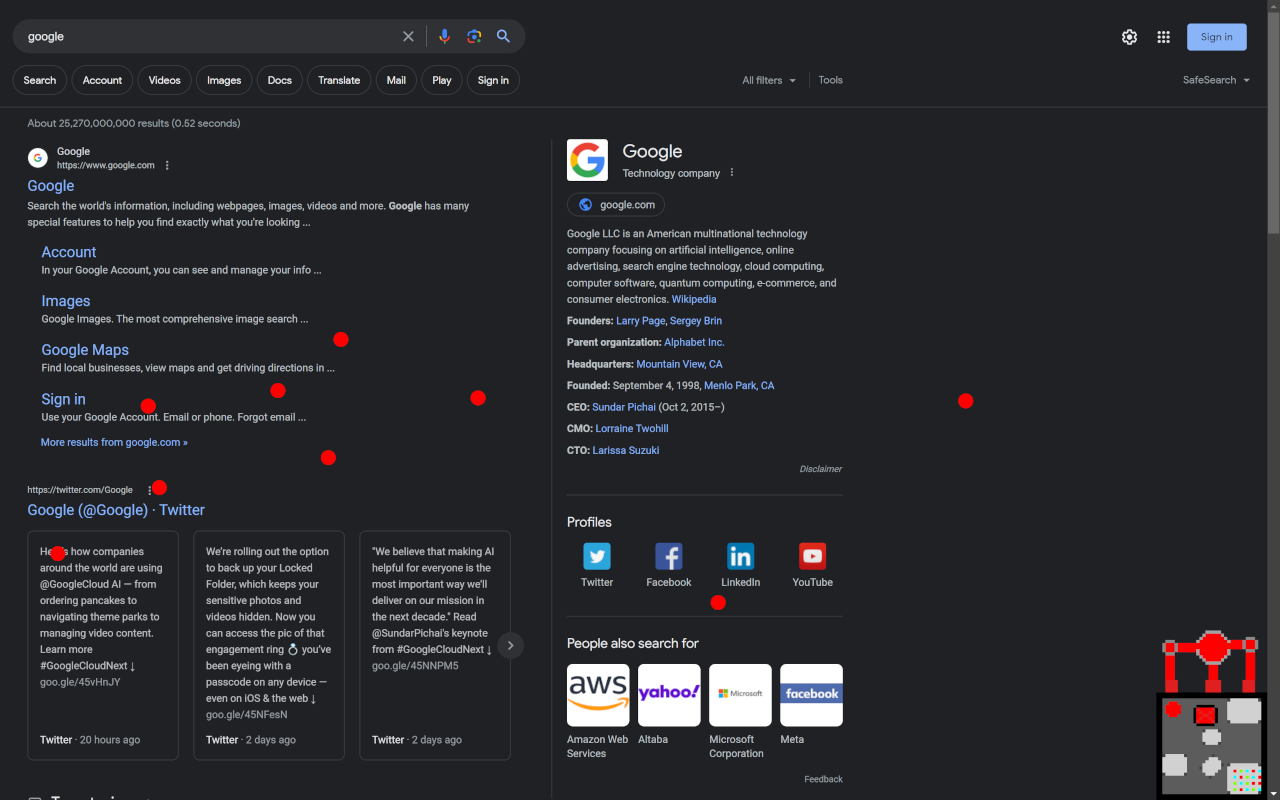Viewport: 1280px width, 800px height.
Task: Open the Sign in sitelink
Action: tap(63, 399)
